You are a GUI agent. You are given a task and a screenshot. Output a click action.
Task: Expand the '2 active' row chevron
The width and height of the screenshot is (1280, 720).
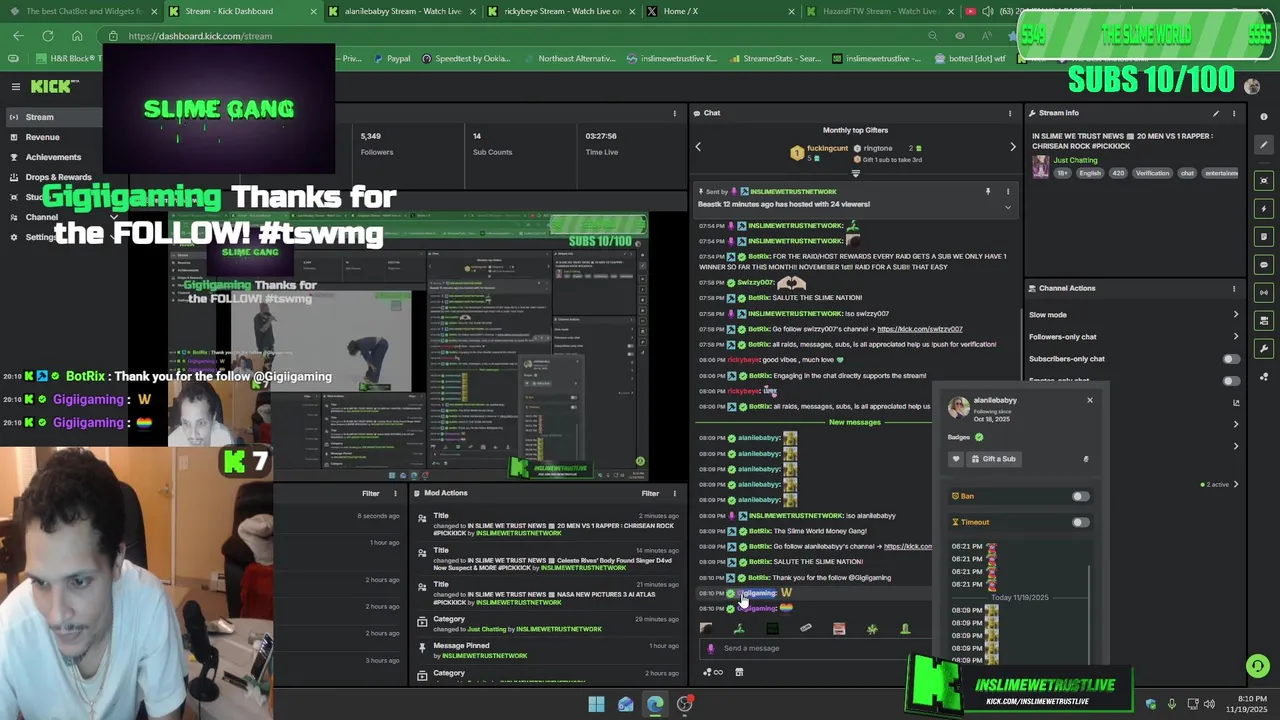[1235, 485]
